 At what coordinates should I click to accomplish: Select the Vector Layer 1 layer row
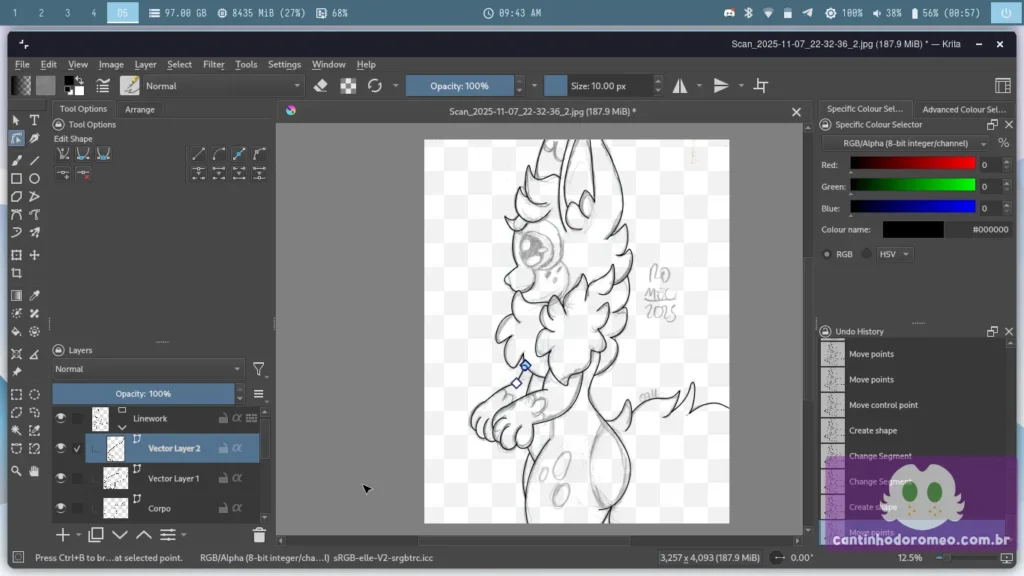(173, 479)
